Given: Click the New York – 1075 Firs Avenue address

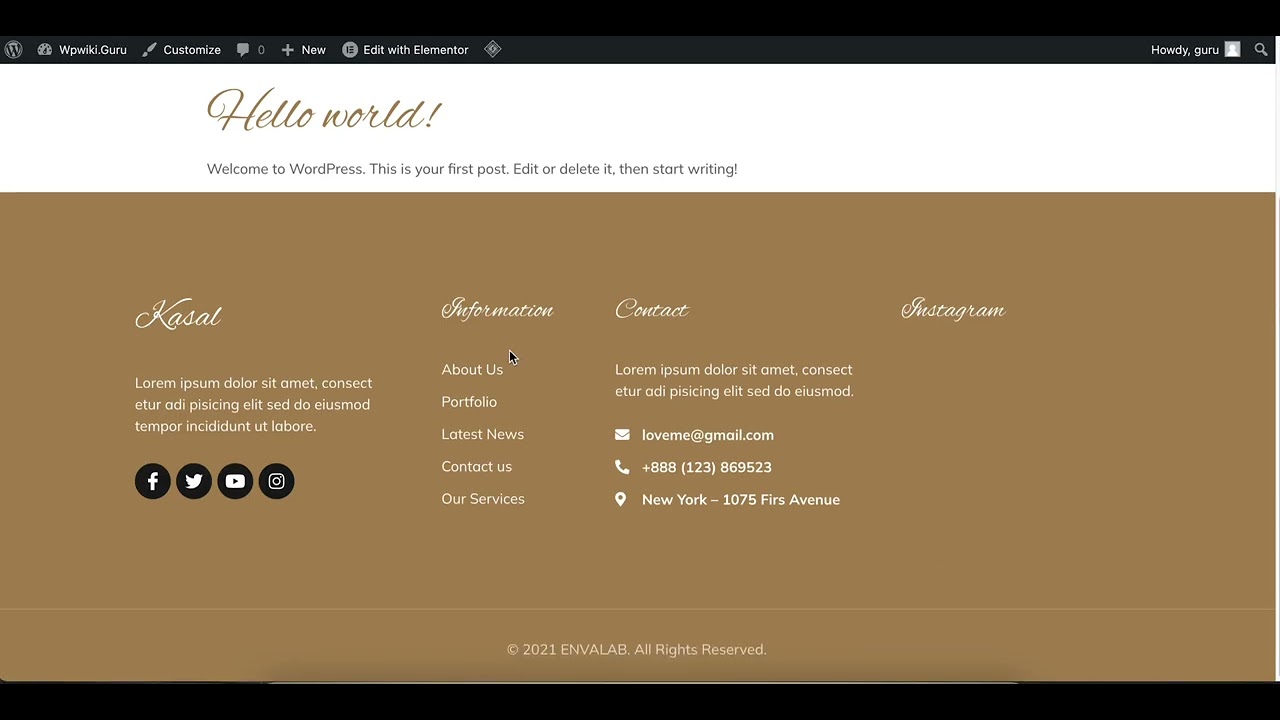Looking at the screenshot, I should (x=741, y=500).
